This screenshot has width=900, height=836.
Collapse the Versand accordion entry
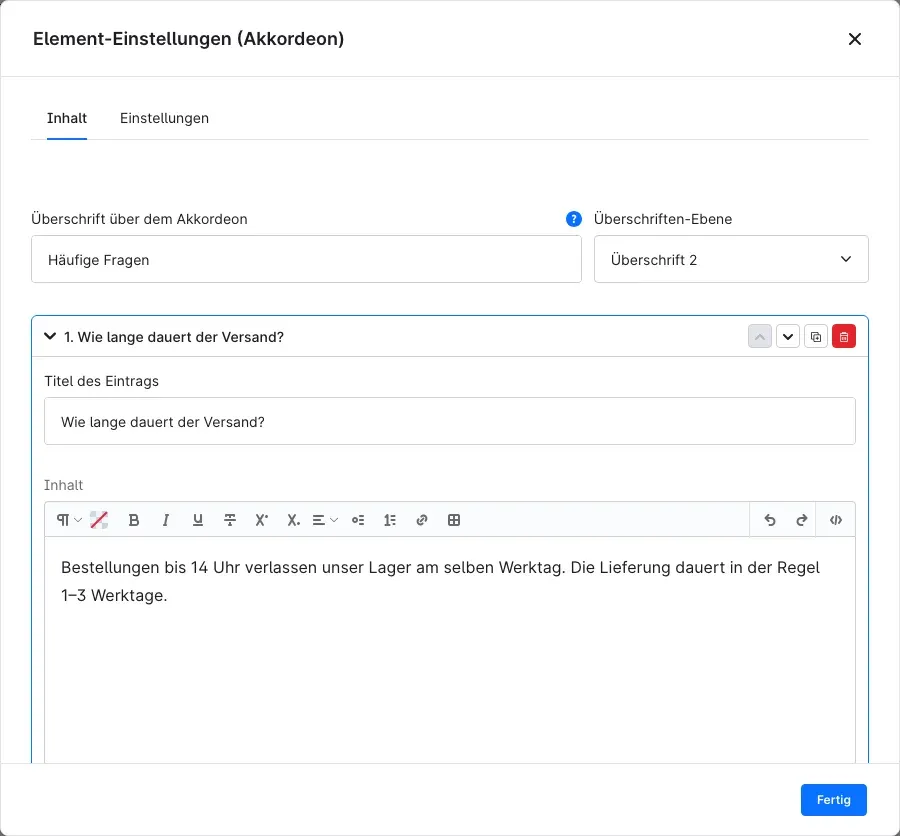pos(50,336)
